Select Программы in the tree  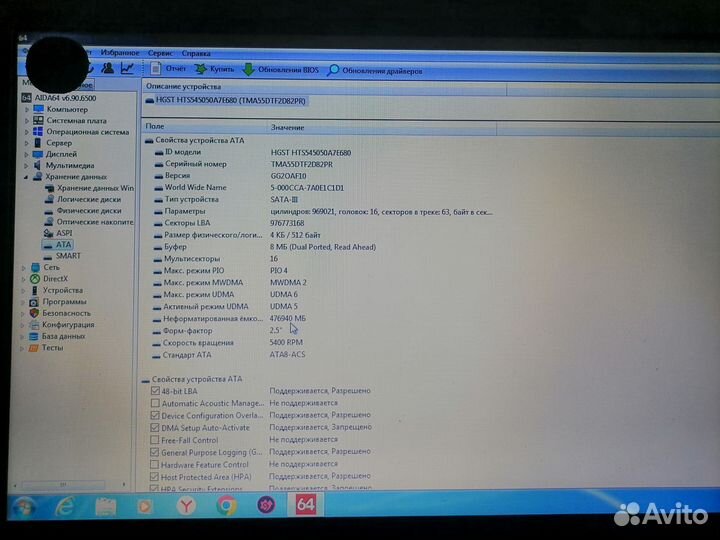point(57,302)
